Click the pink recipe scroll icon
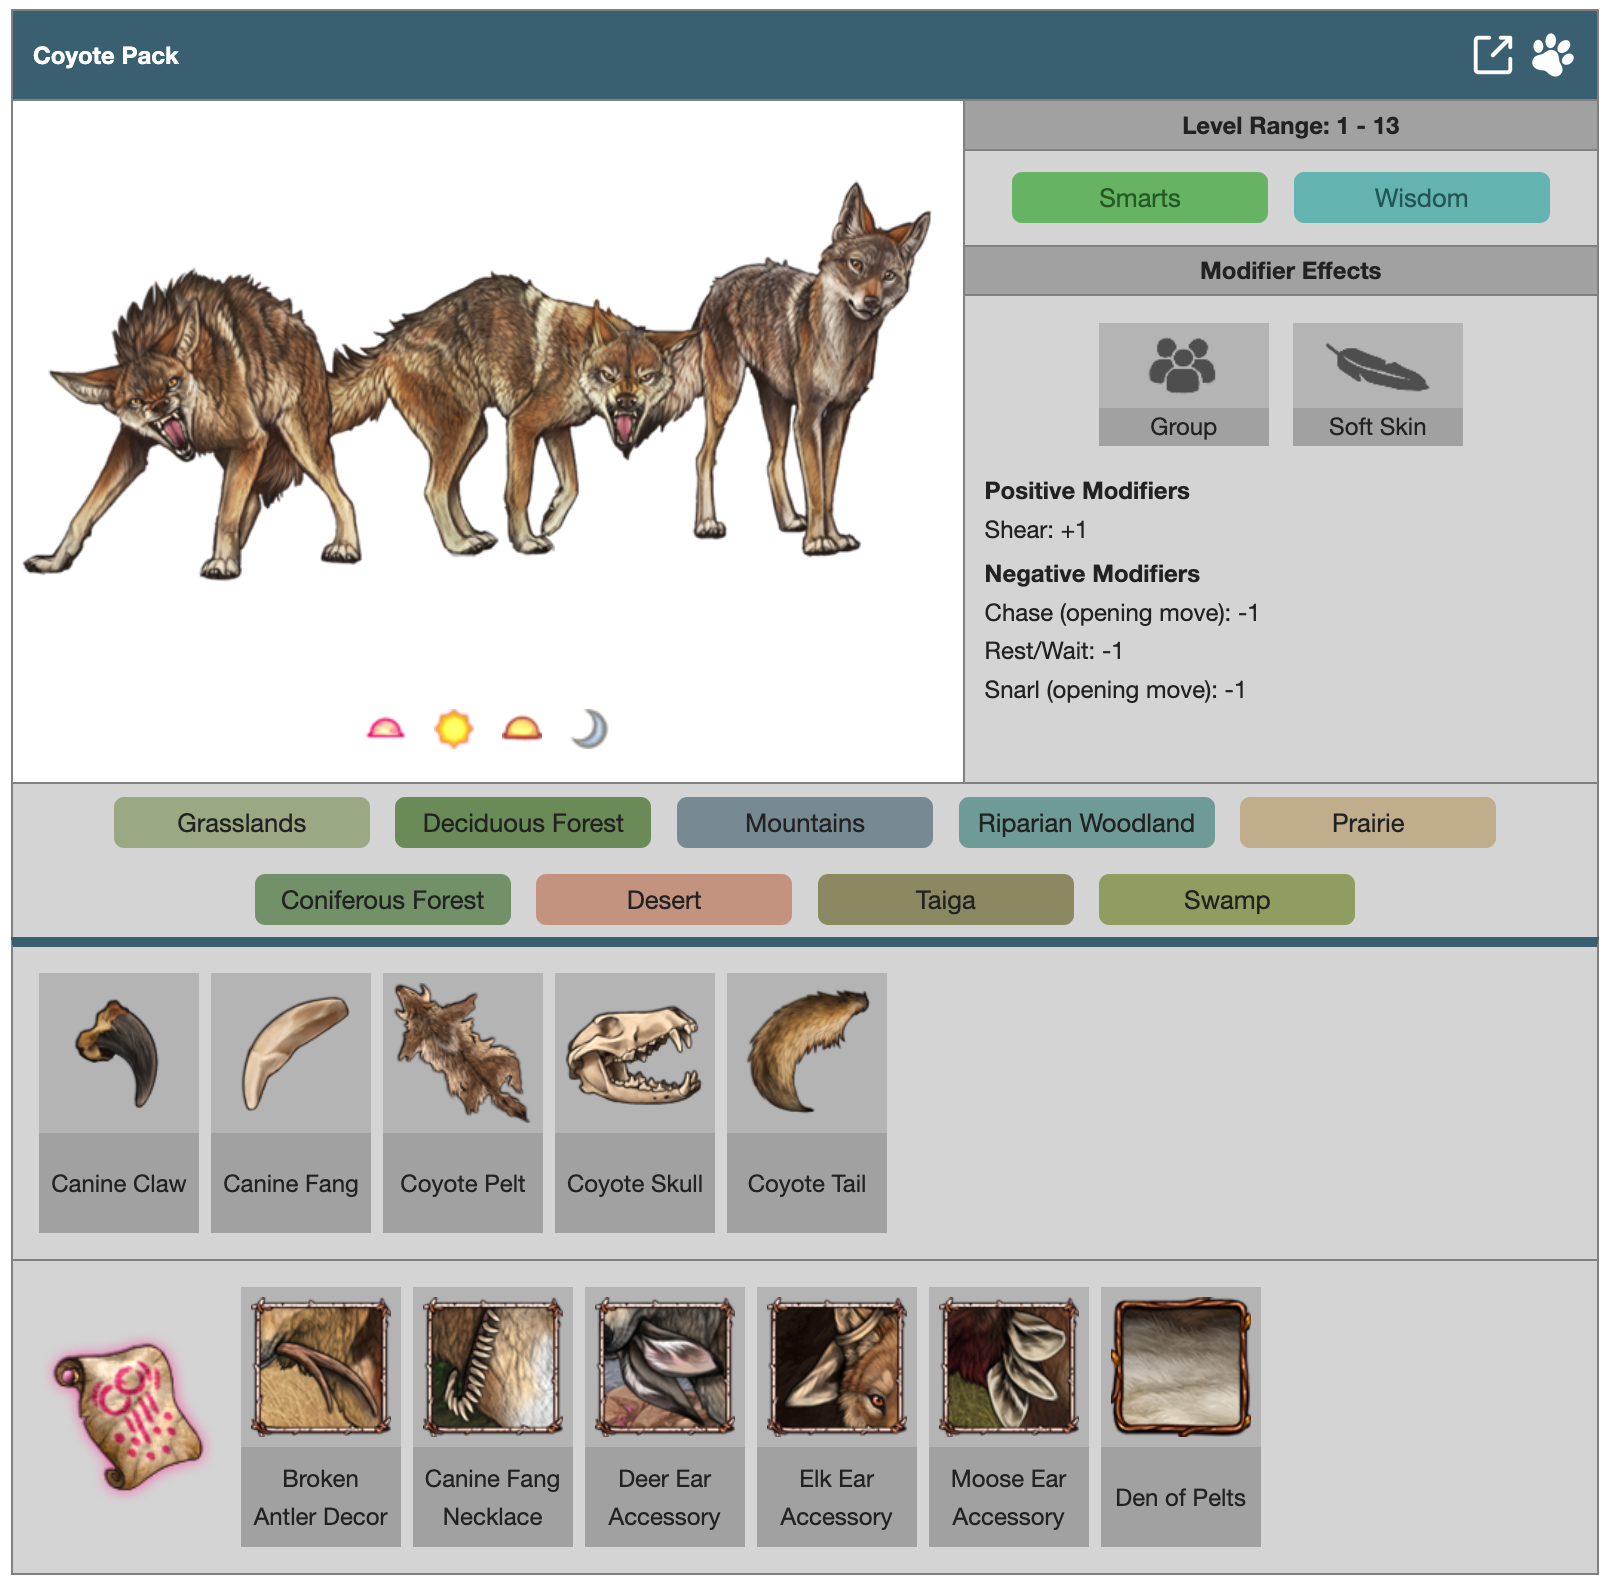The image size is (1610, 1586). point(128,1416)
